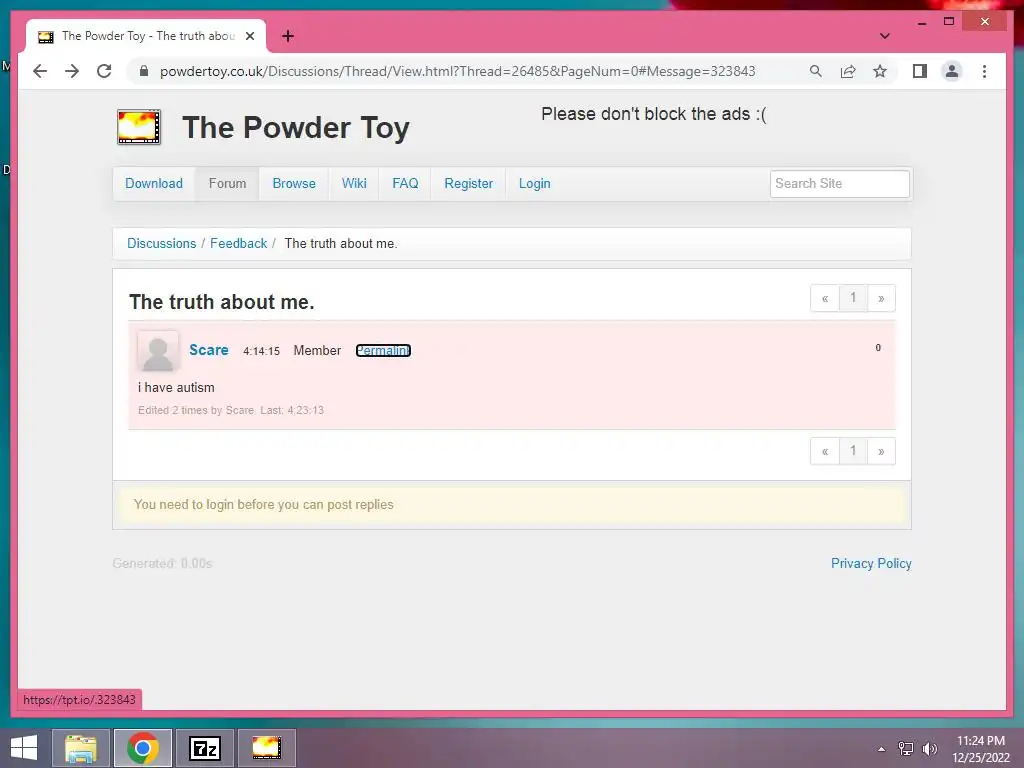Image resolution: width=1024 pixels, height=768 pixels.
Task: Share this page via share icon
Action: pos(848,71)
